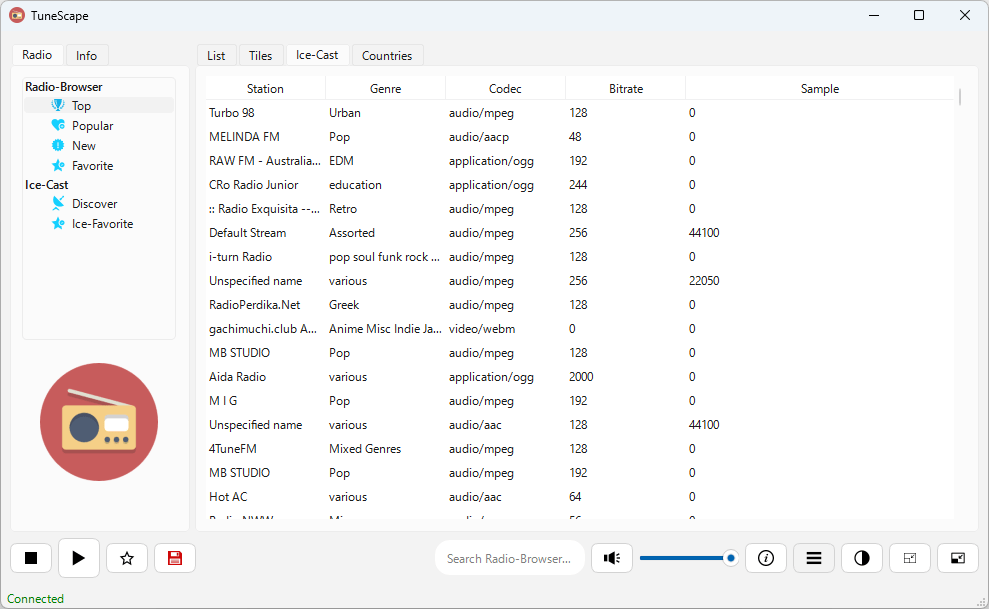
Task: Click the mini-window layout icon
Action: [x=910, y=558]
